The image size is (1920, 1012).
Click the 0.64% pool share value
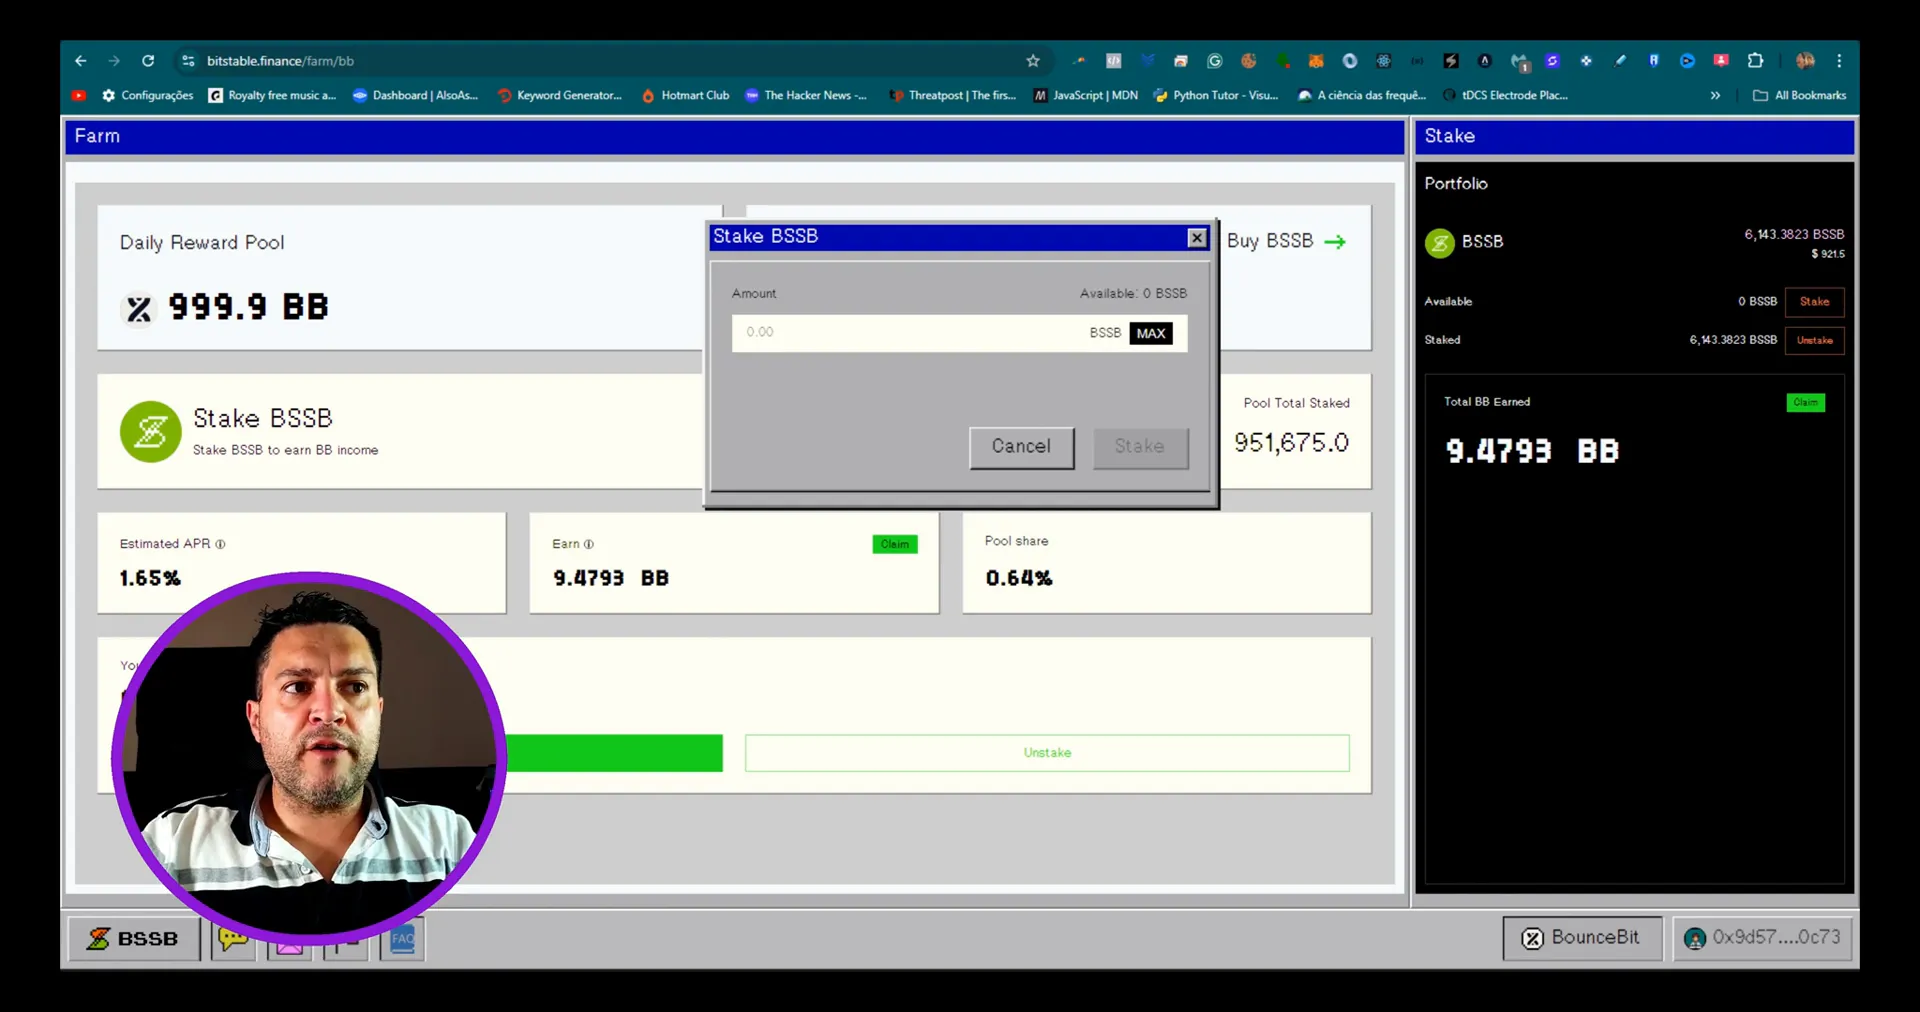point(1019,578)
